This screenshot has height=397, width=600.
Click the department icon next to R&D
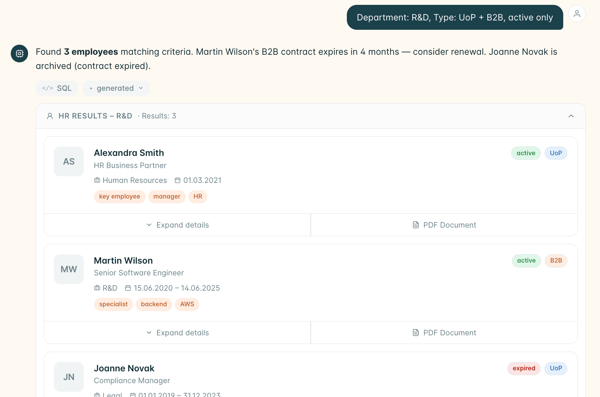click(97, 288)
